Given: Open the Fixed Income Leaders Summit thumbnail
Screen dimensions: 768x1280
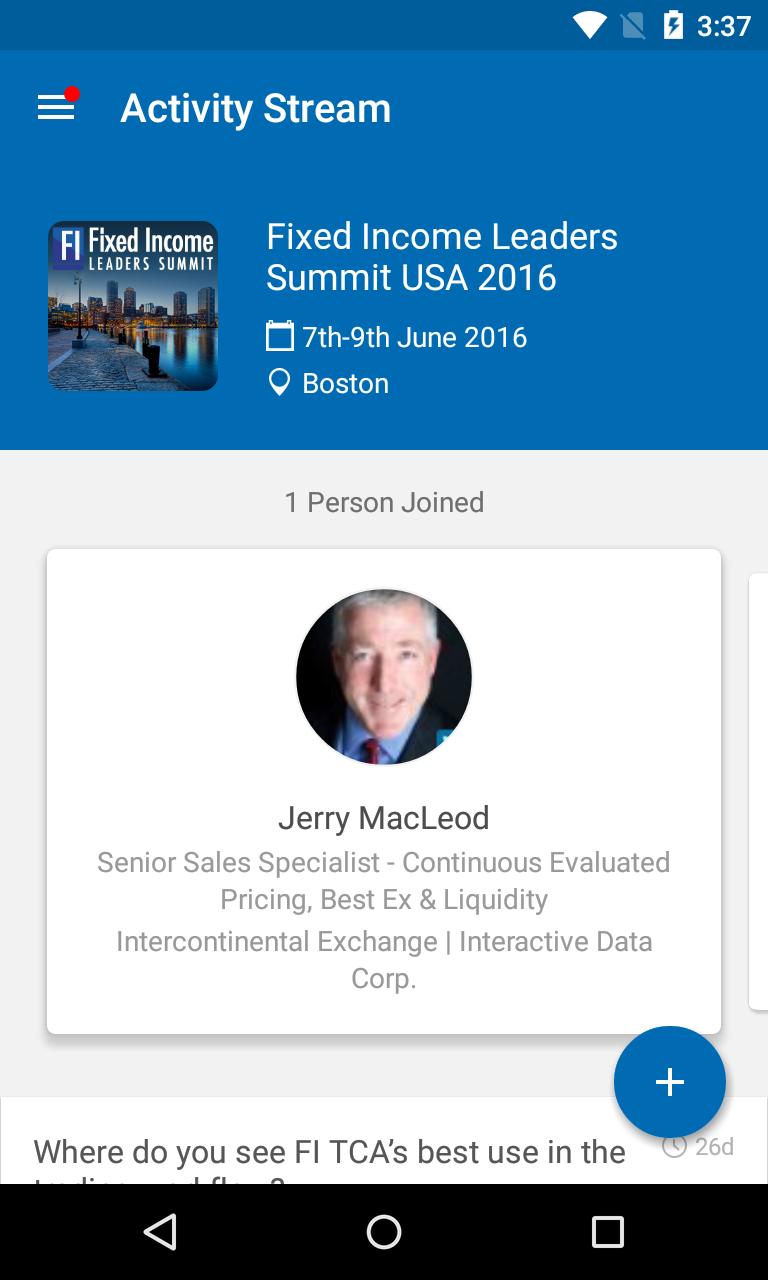Looking at the screenshot, I should [x=133, y=306].
